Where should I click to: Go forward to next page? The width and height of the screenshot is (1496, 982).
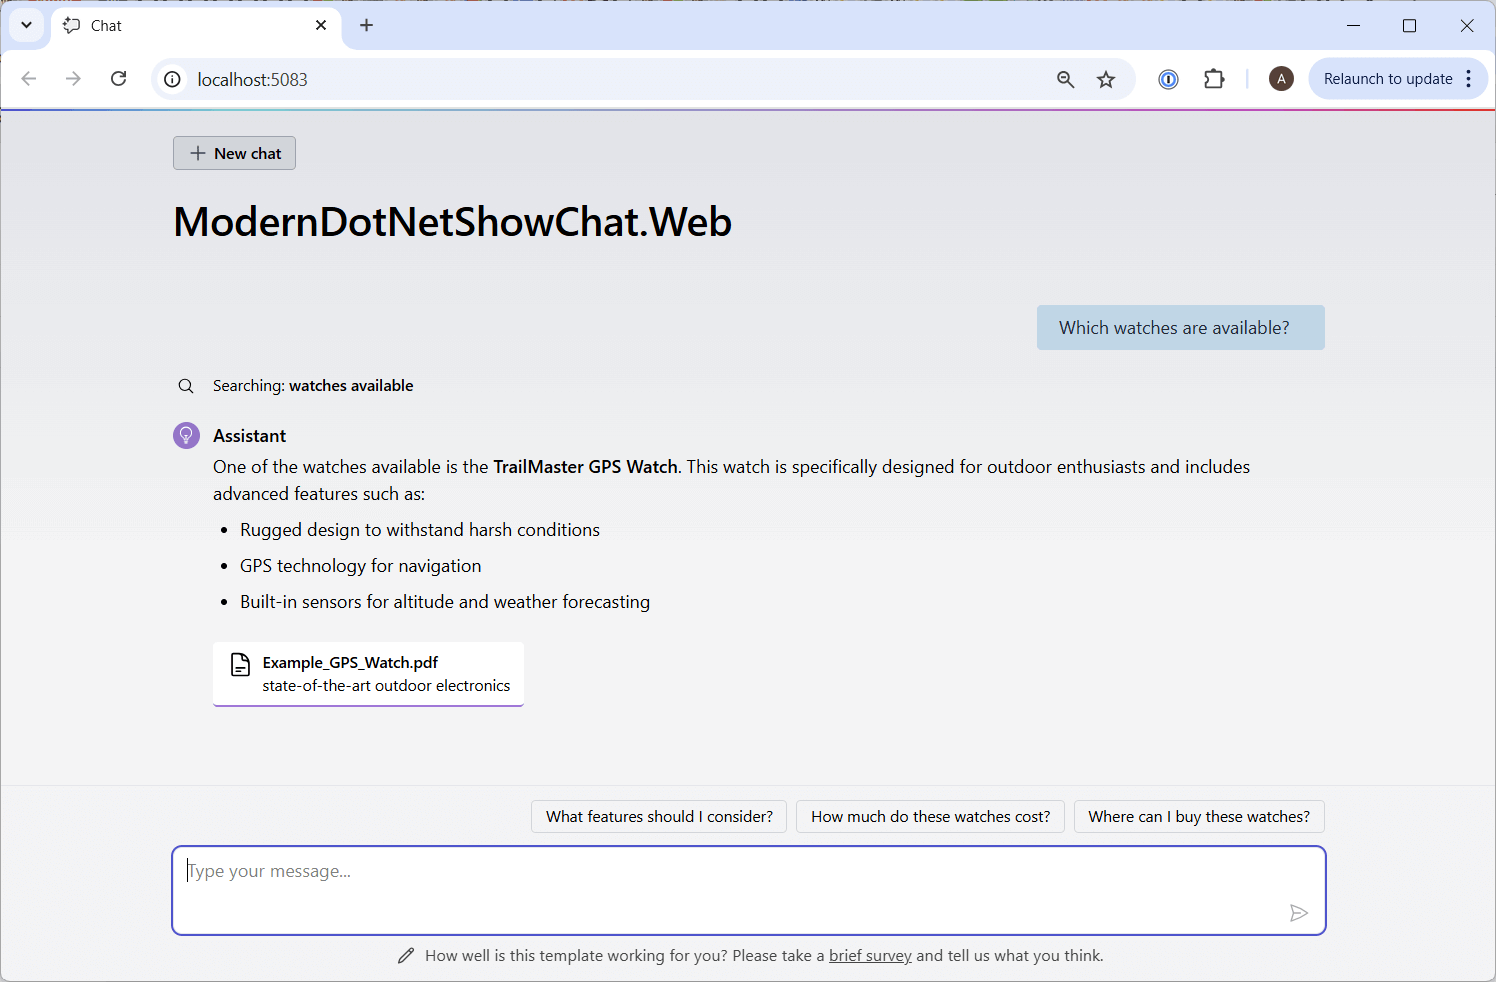tap(73, 79)
